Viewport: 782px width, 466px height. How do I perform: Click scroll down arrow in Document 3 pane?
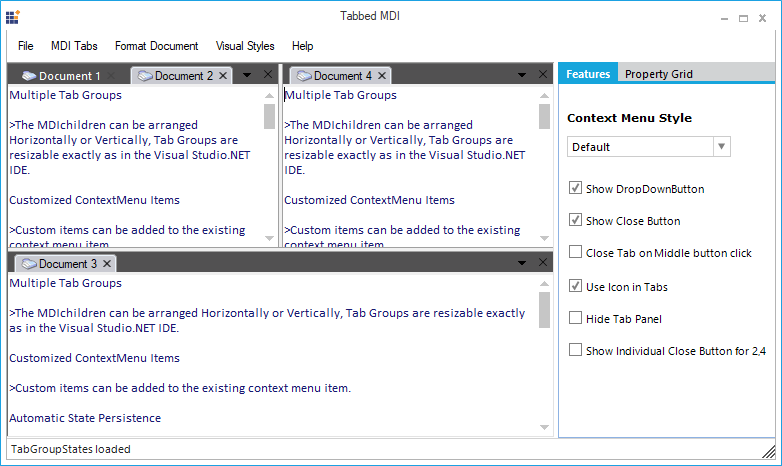tap(545, 427)
